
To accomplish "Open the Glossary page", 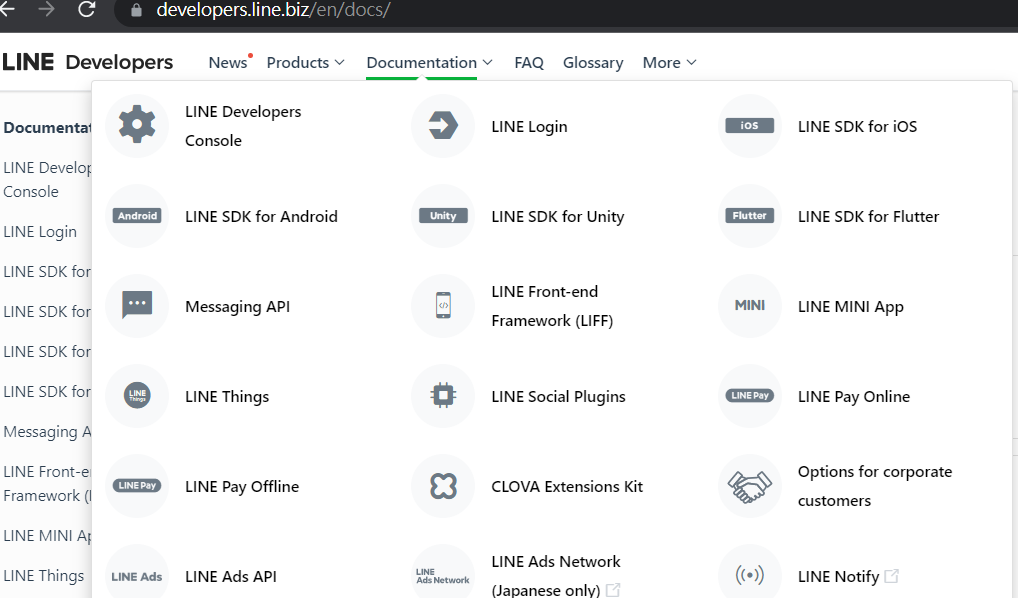I will 593,62.
